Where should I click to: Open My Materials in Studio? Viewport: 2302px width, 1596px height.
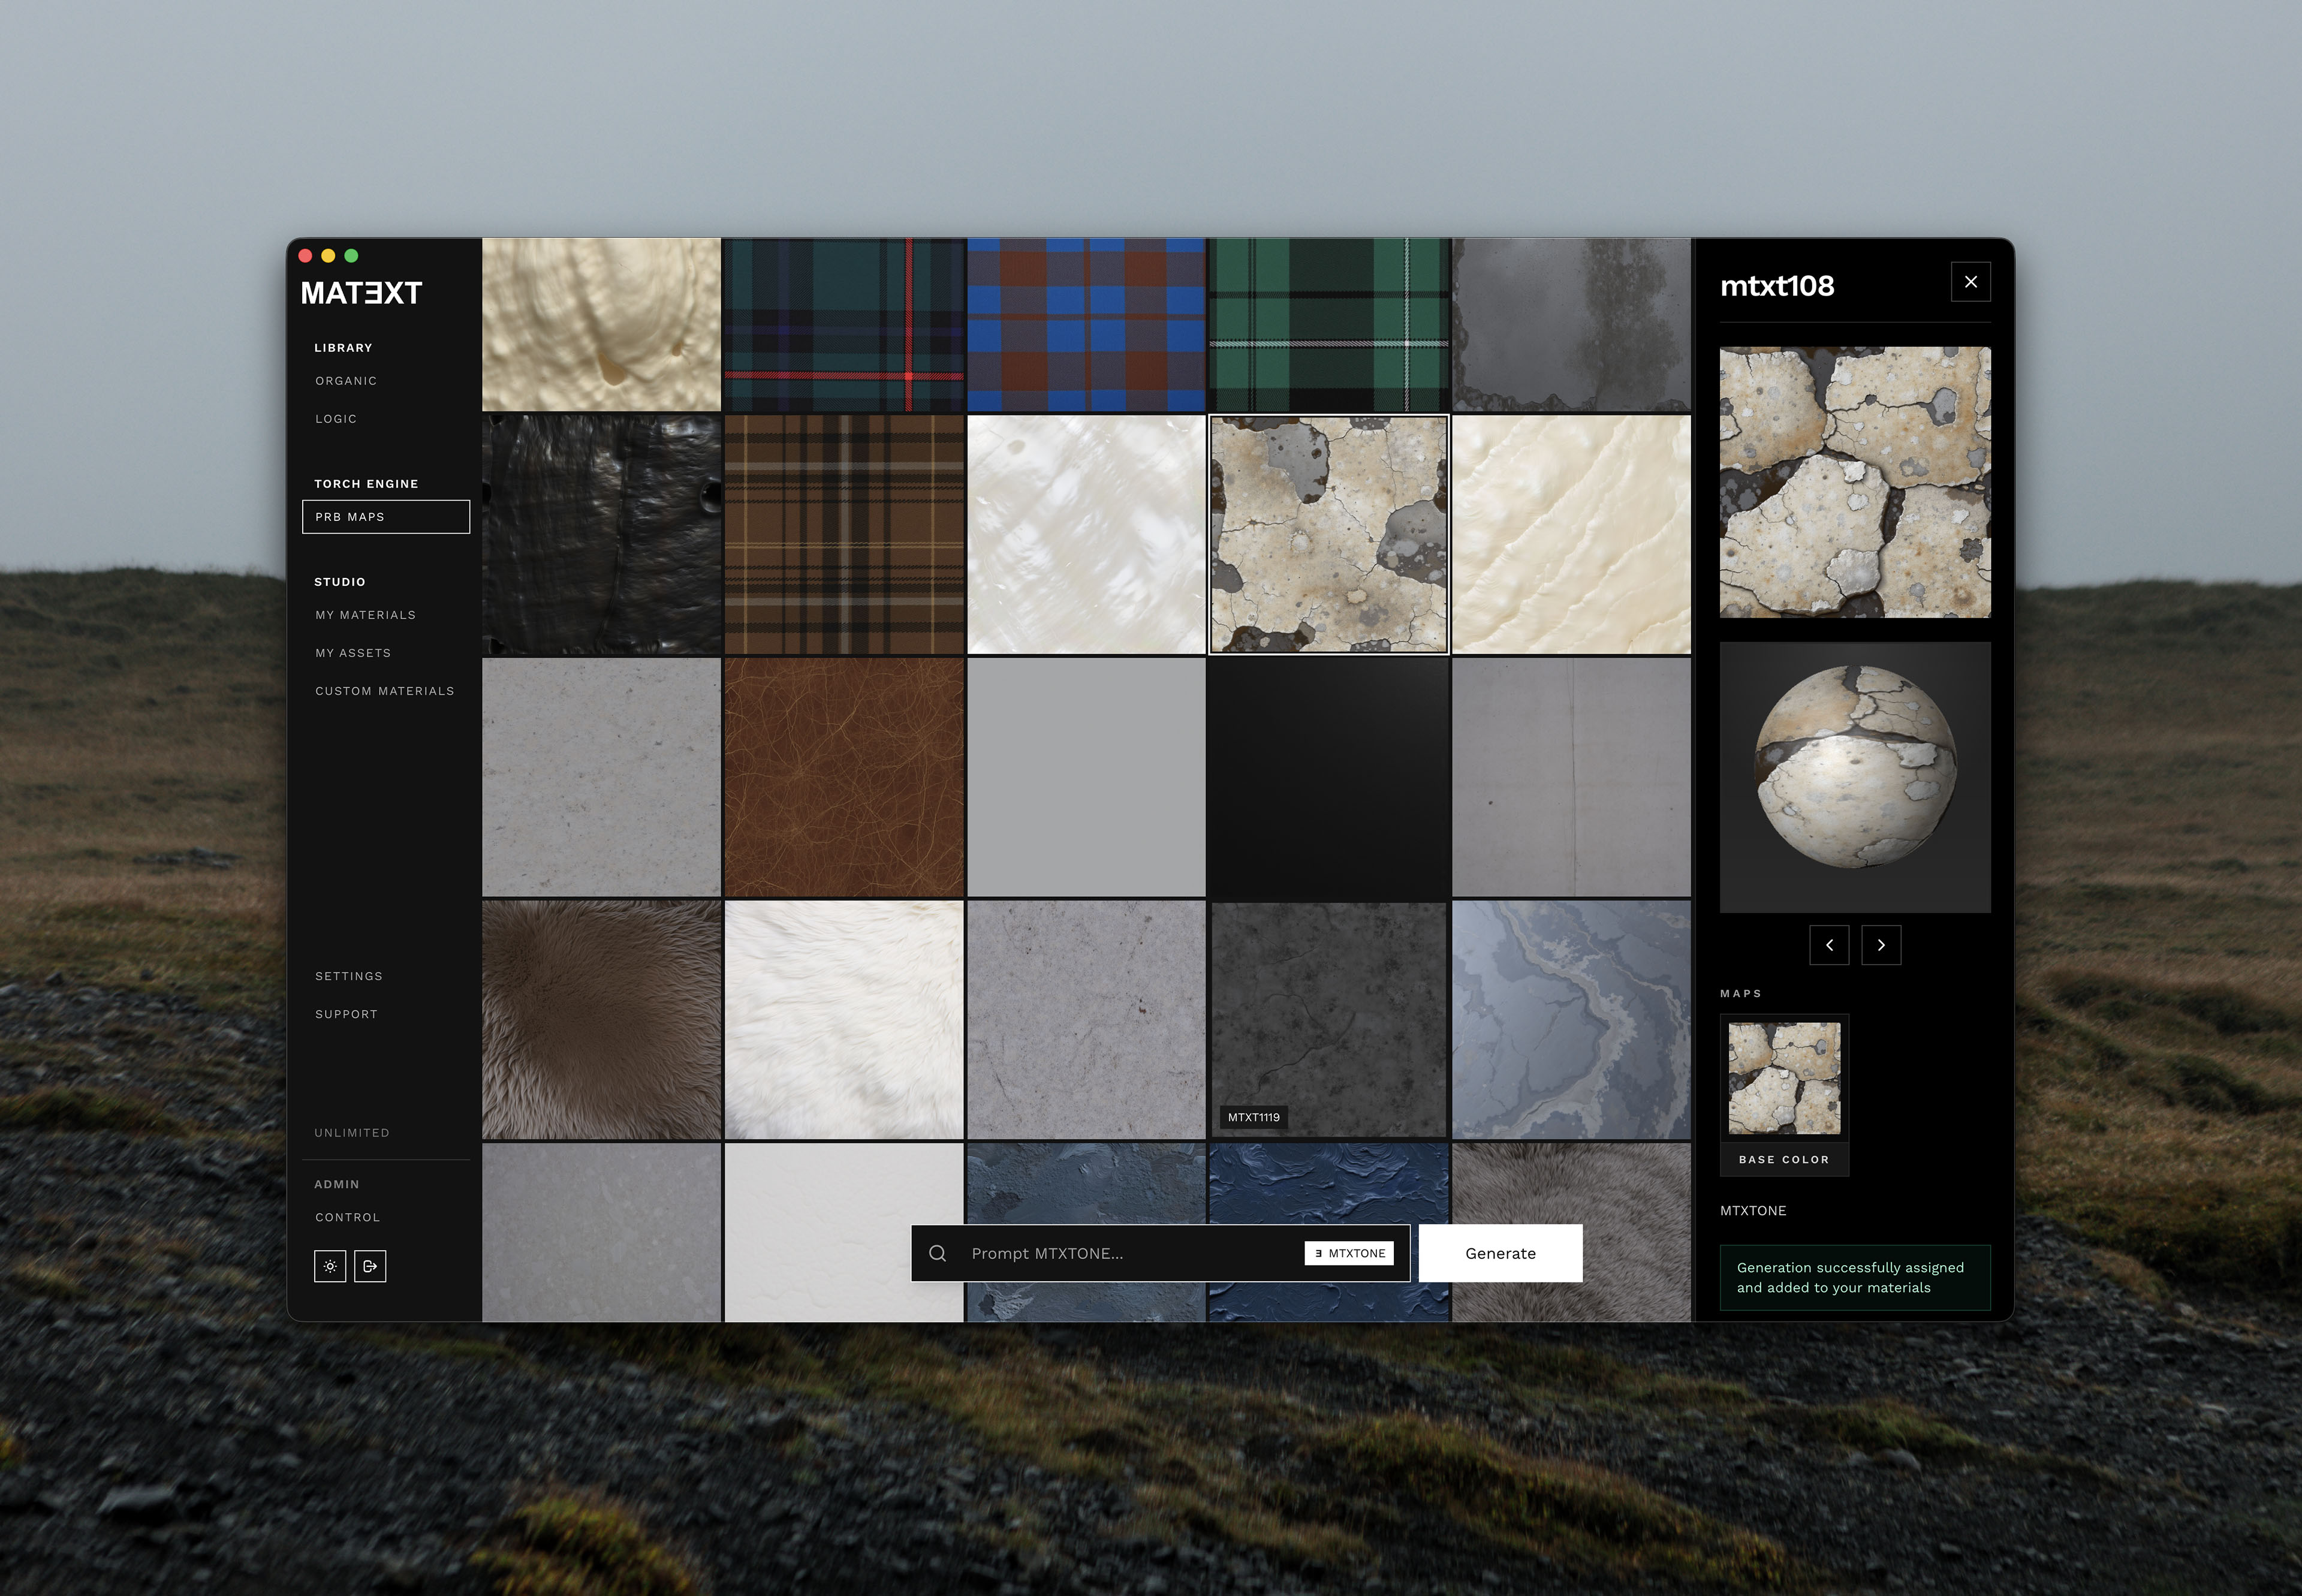tap(365, 615)
